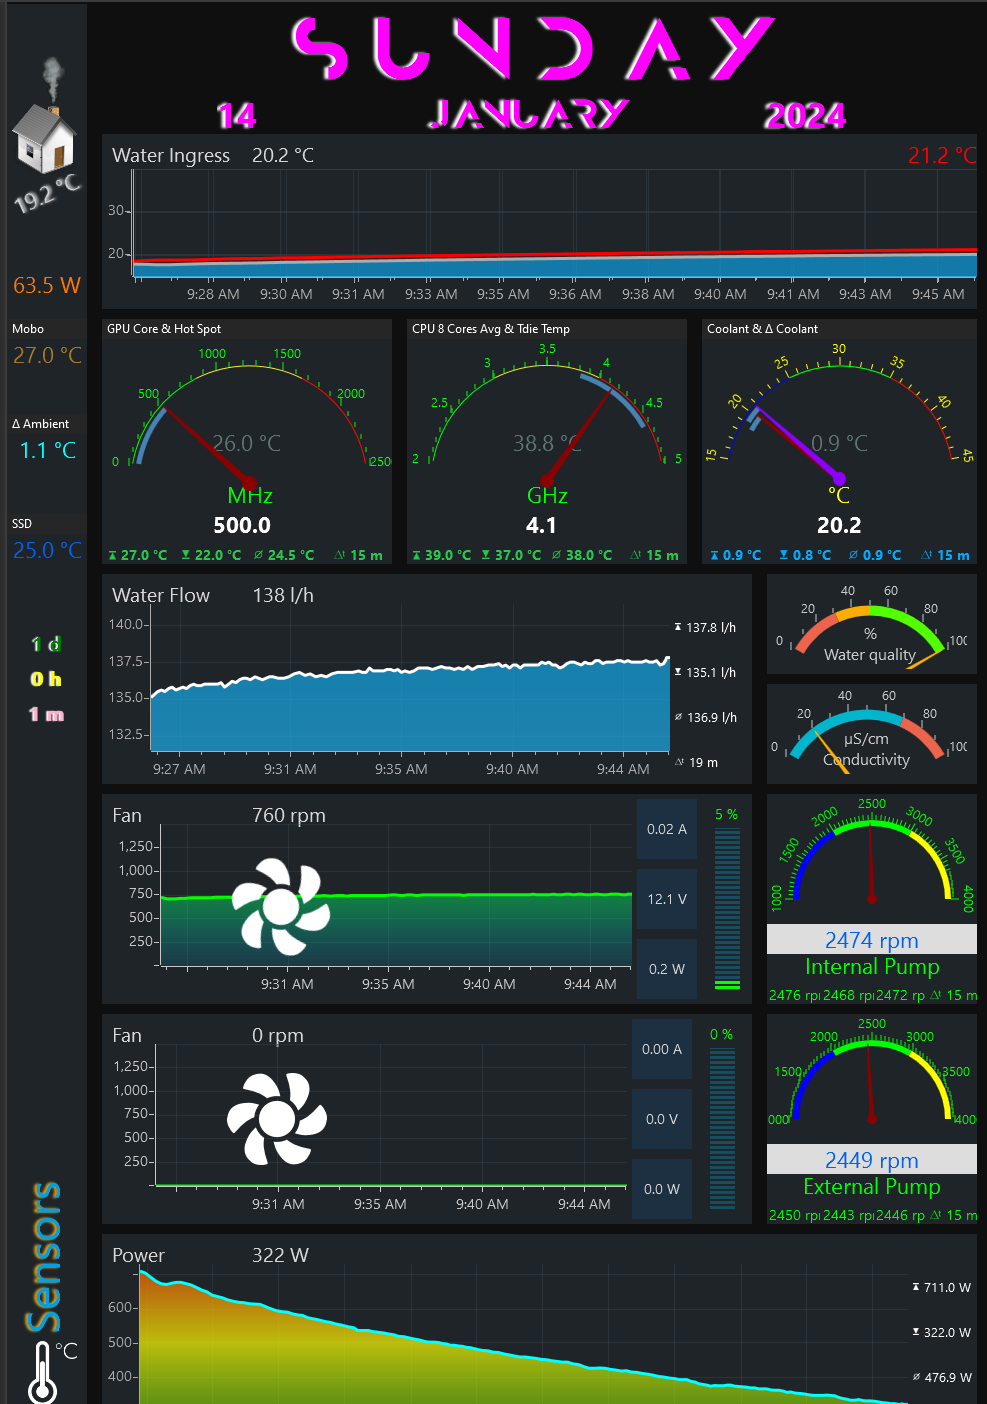Click the Mobo 27.0 °C temperature reading
This screenshot has height=1404, width=987.
click(x=47, y=355)
